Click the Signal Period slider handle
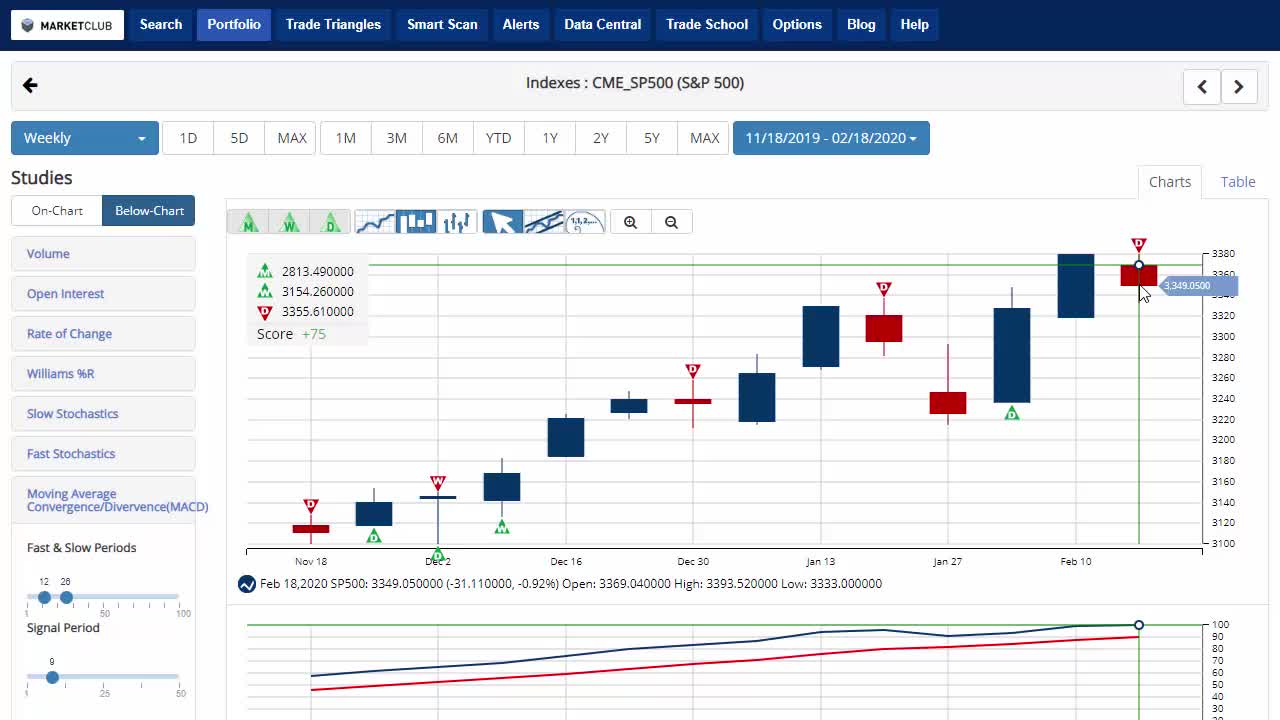The image size is (1280, 720). [x=52, y=677]
